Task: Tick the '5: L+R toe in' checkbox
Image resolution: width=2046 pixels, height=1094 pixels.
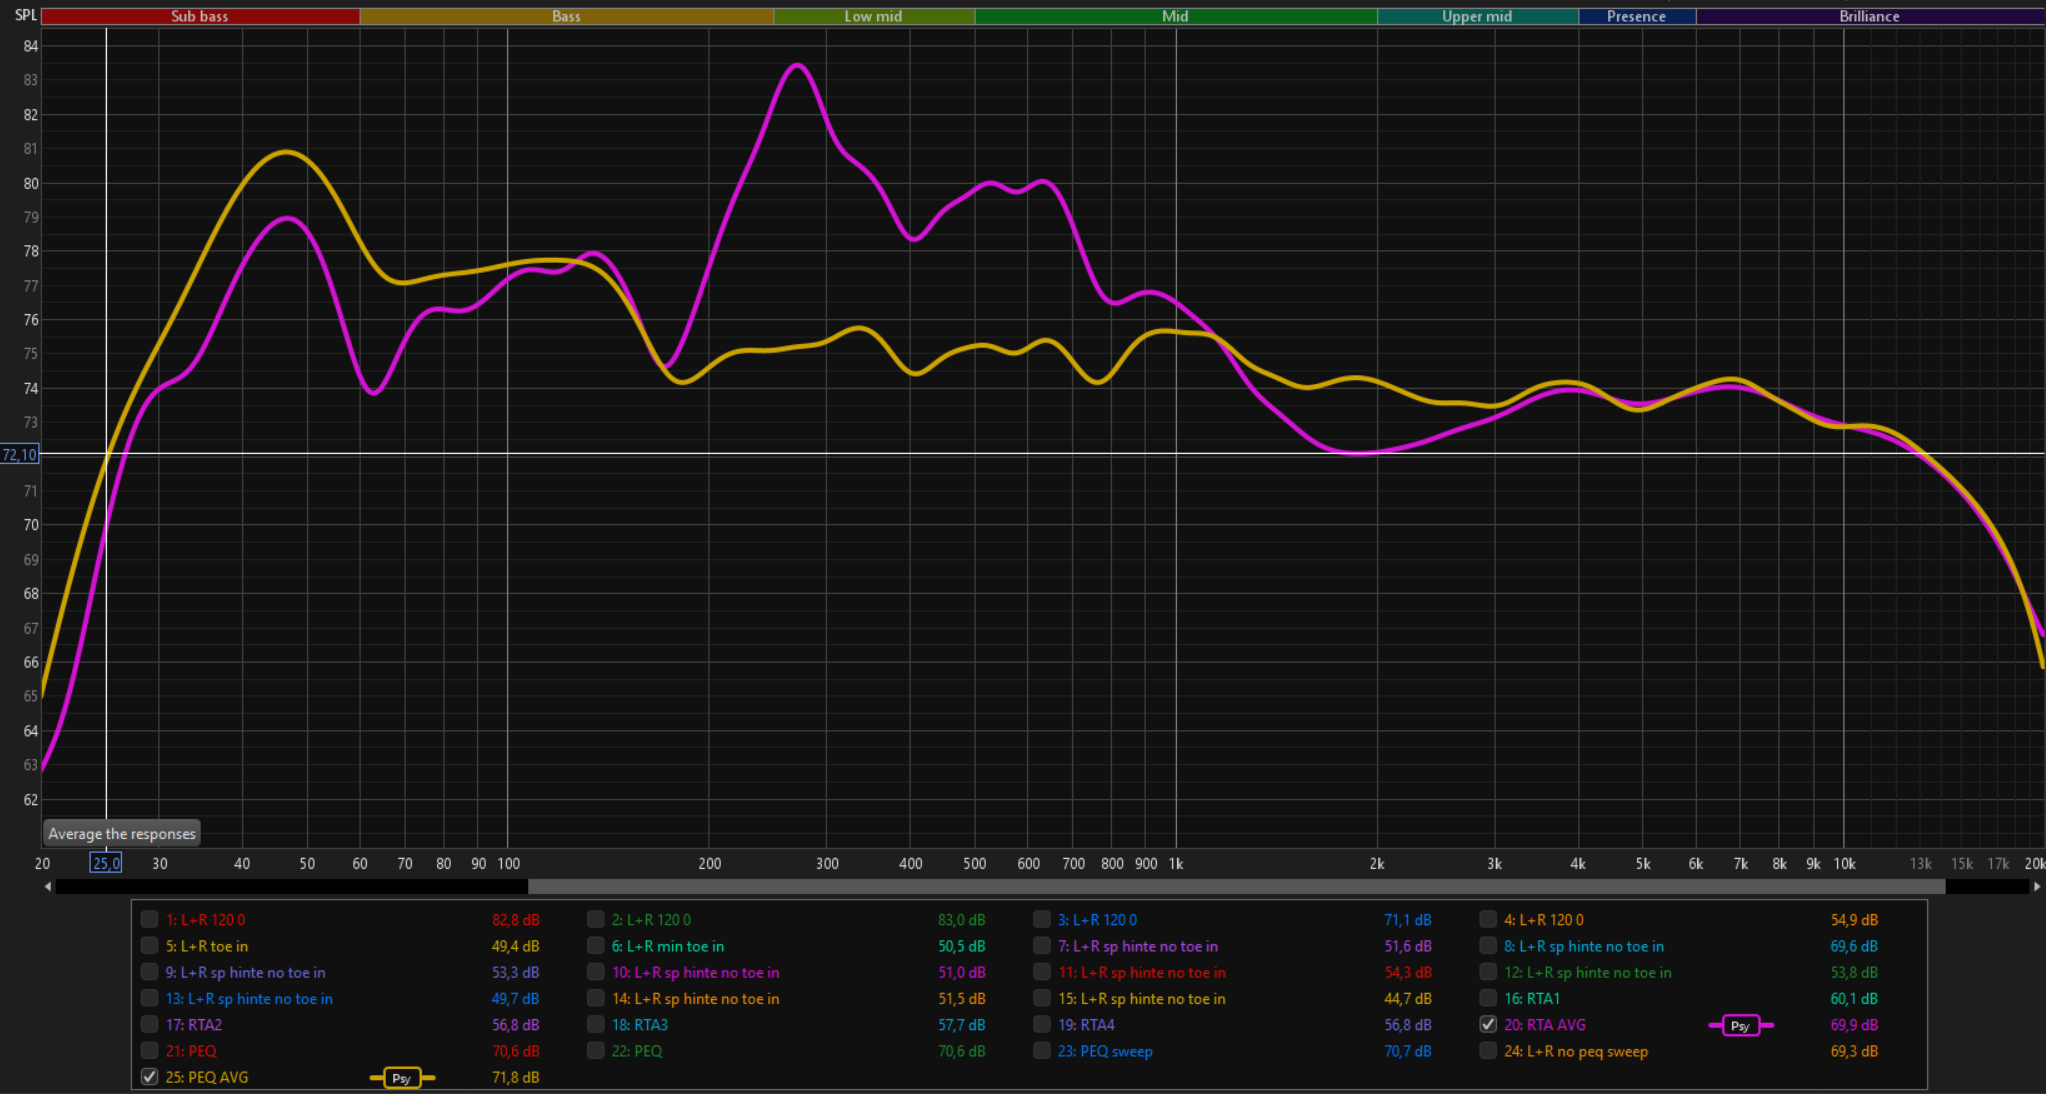Action: pyautogui.click(x=149, y=945)
